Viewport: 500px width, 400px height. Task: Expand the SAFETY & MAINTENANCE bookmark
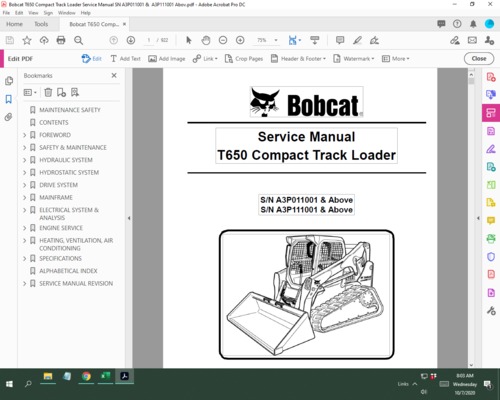(x=25, y=147)
